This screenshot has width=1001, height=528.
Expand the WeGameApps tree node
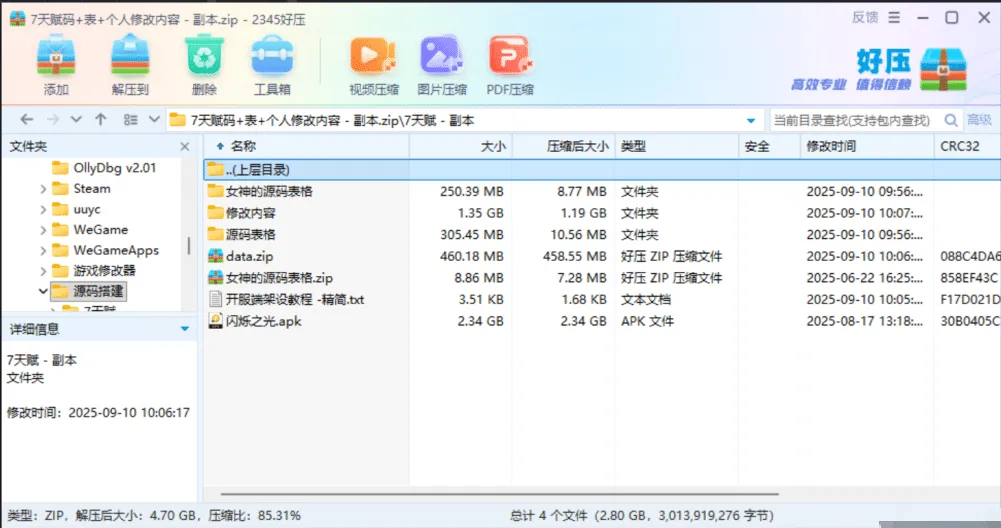coord(43,250)
